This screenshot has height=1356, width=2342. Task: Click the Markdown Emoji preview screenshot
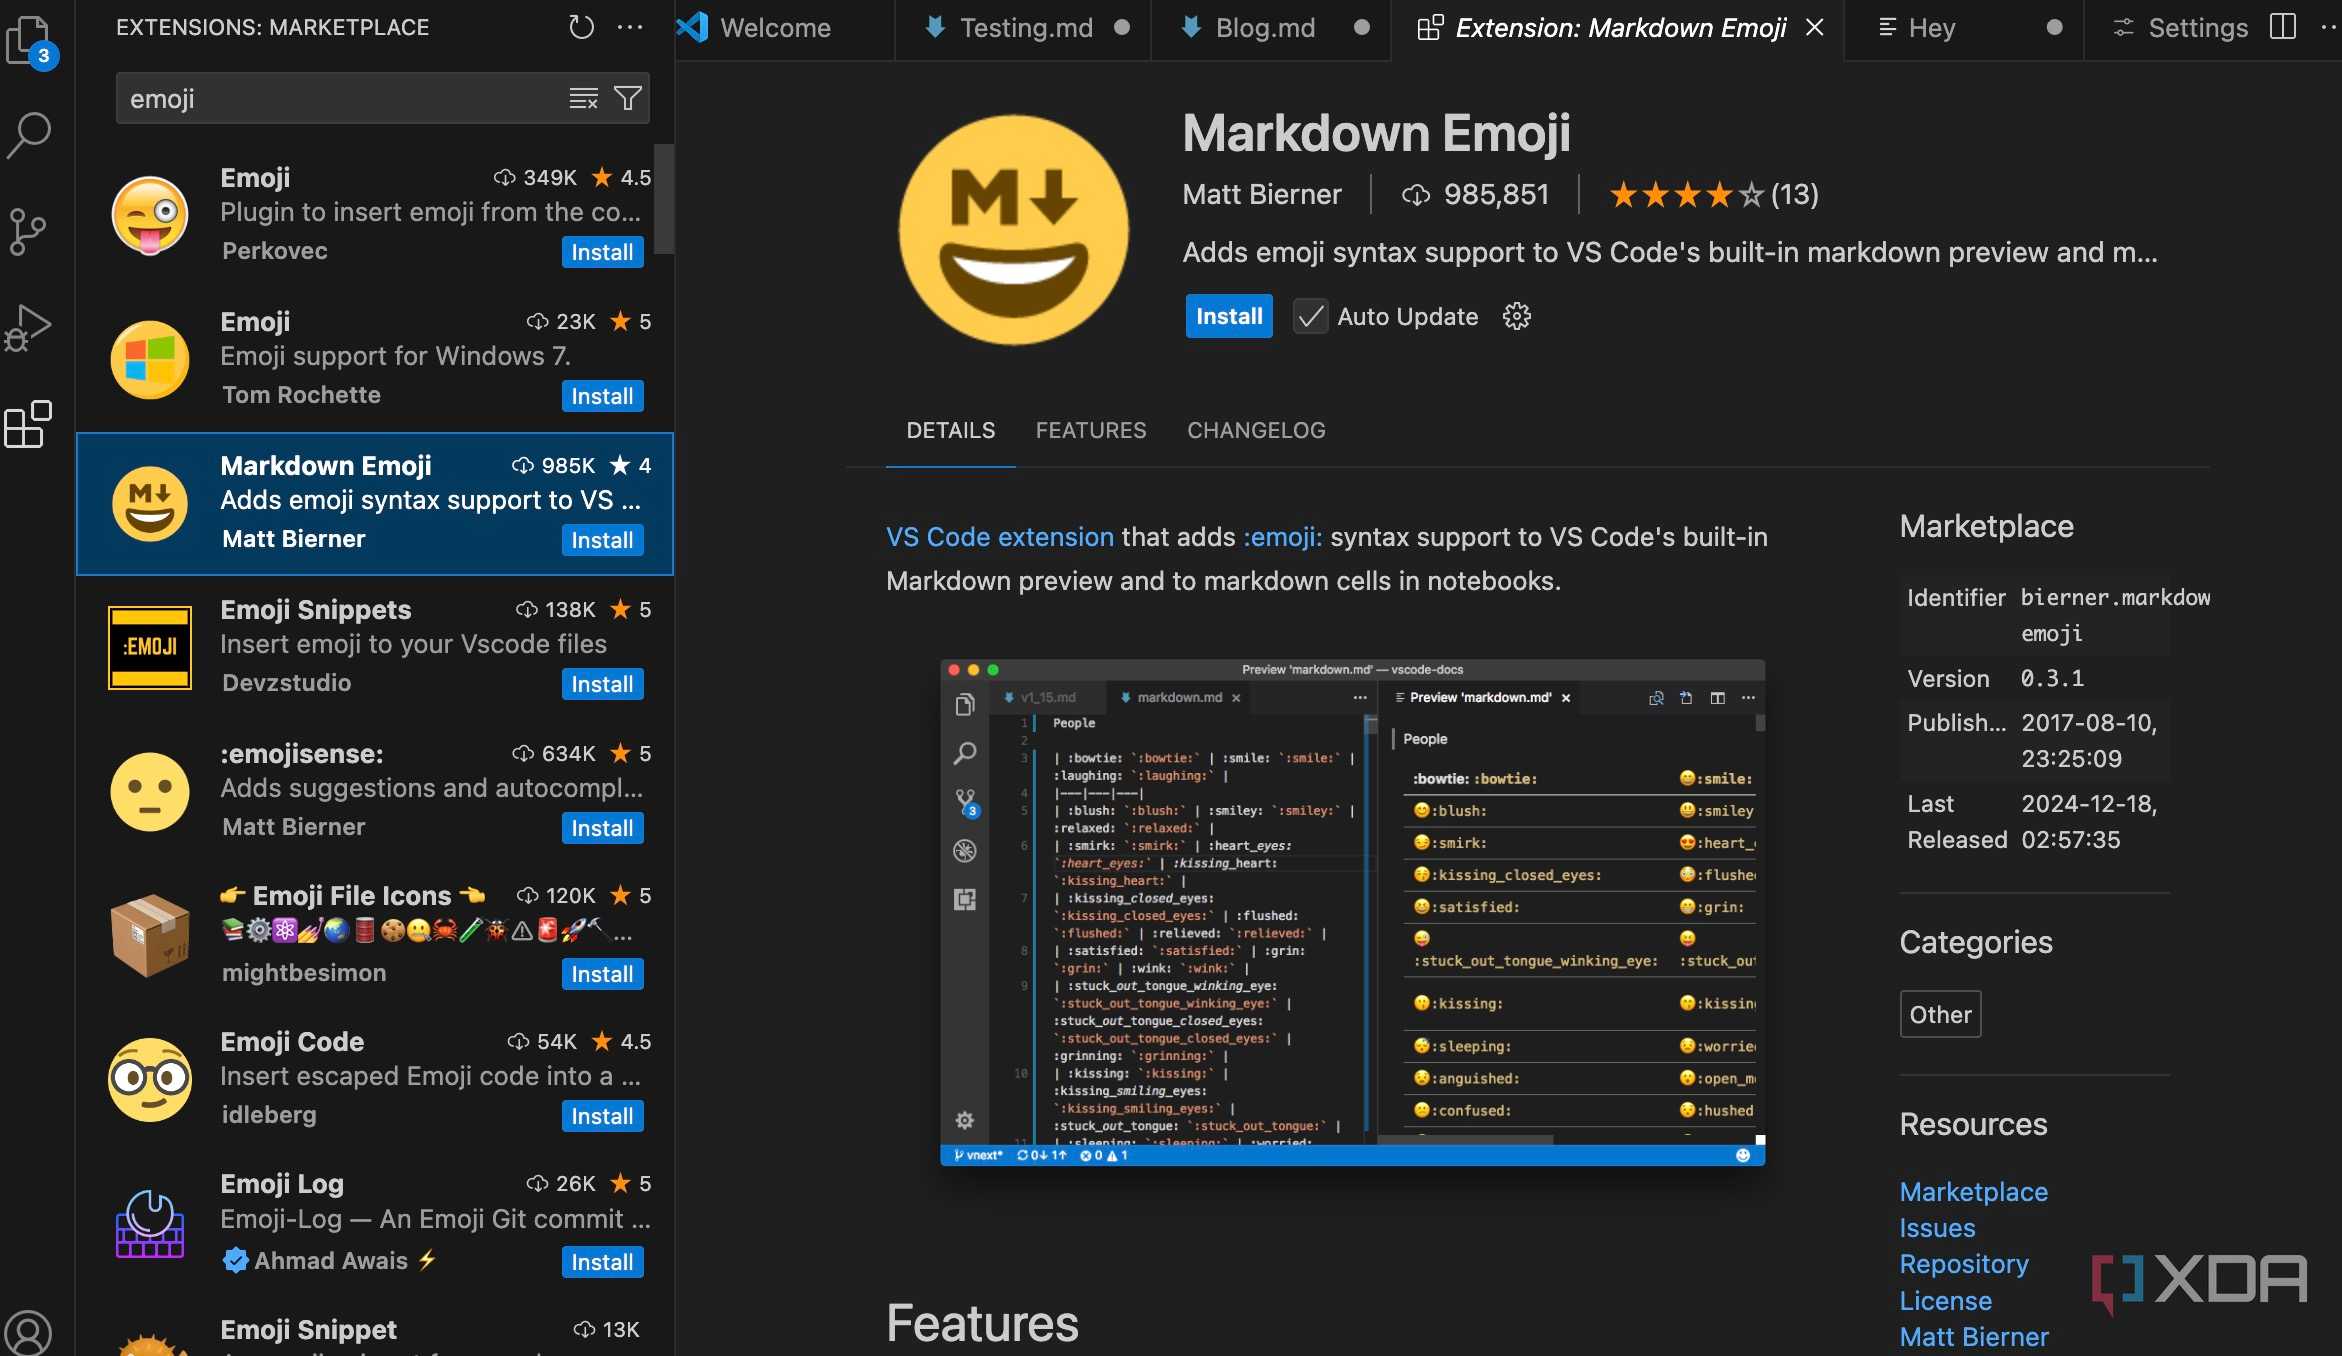coord(1352,912)
